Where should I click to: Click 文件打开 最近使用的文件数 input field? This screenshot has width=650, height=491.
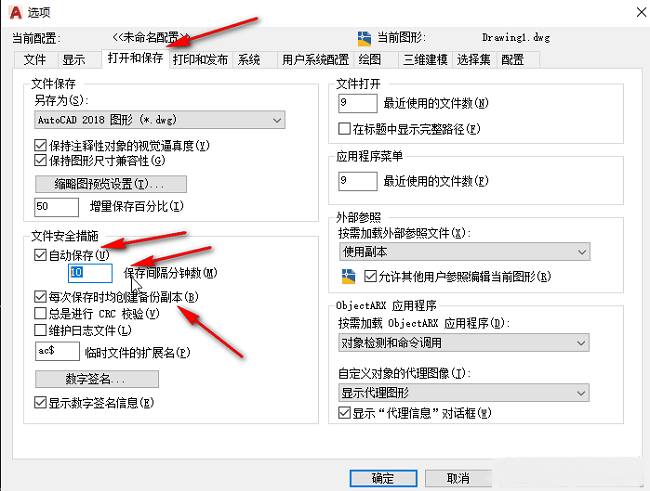(x=358, y=103)
